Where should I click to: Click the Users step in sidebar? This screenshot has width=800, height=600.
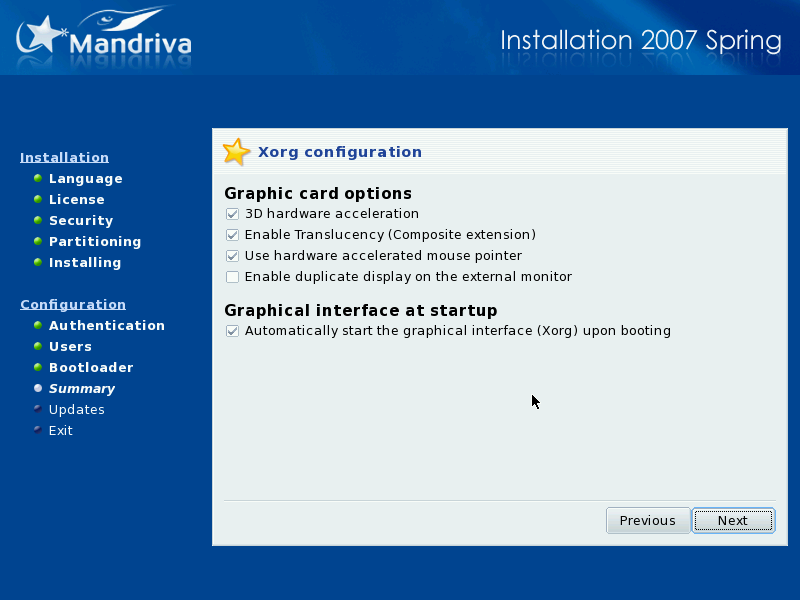coord(70,346)
